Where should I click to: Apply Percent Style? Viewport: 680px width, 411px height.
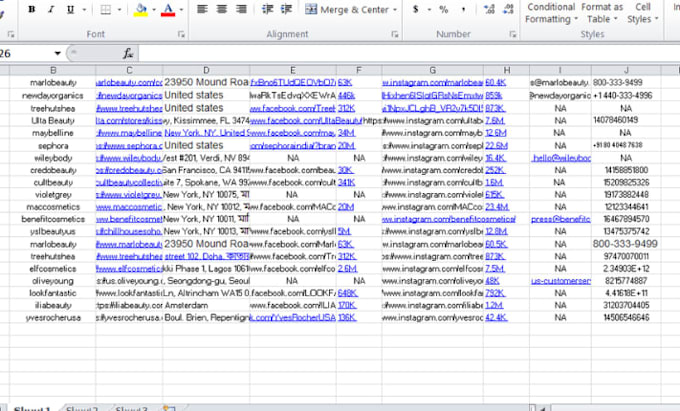(x=443, y=9)
